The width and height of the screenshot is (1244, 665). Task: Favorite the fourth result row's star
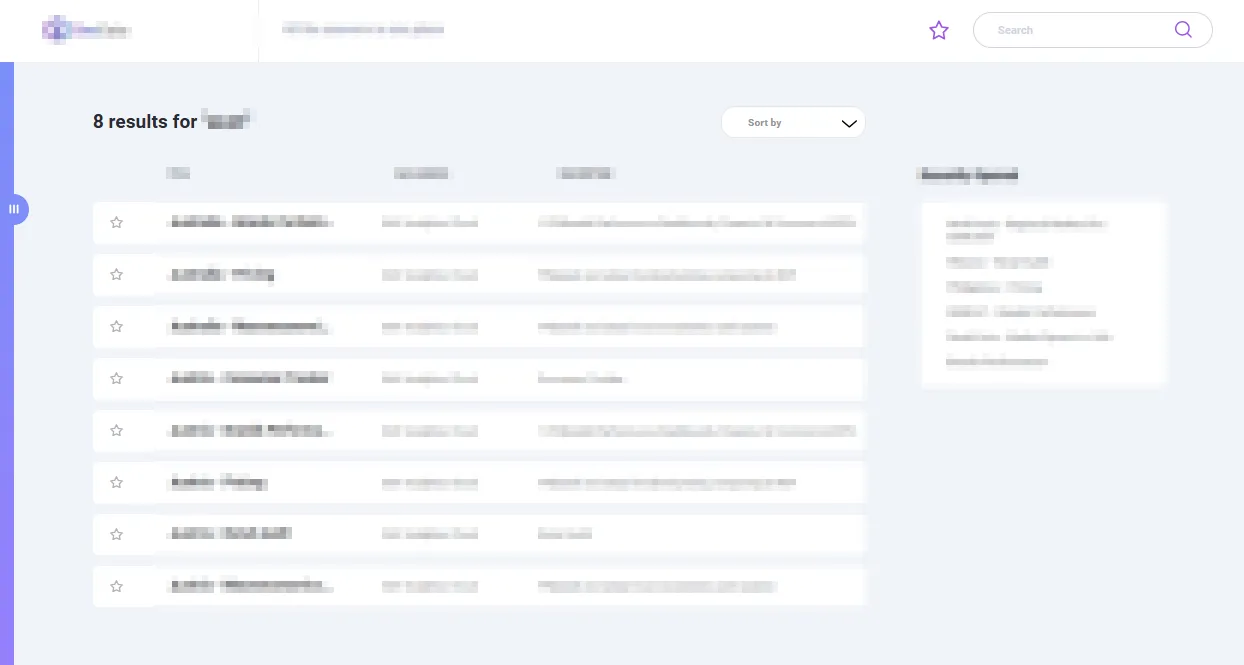[116, 378]
